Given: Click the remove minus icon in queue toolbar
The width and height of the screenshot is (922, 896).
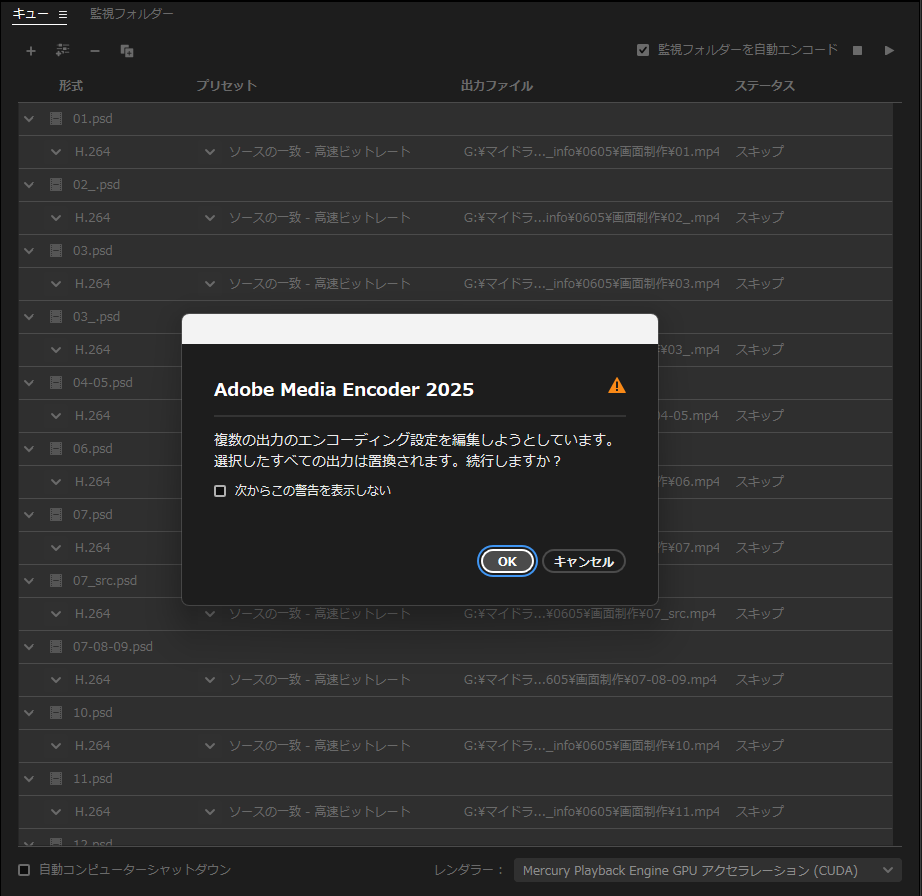Looking at the screenshot, I should click(x=95, y=51).
